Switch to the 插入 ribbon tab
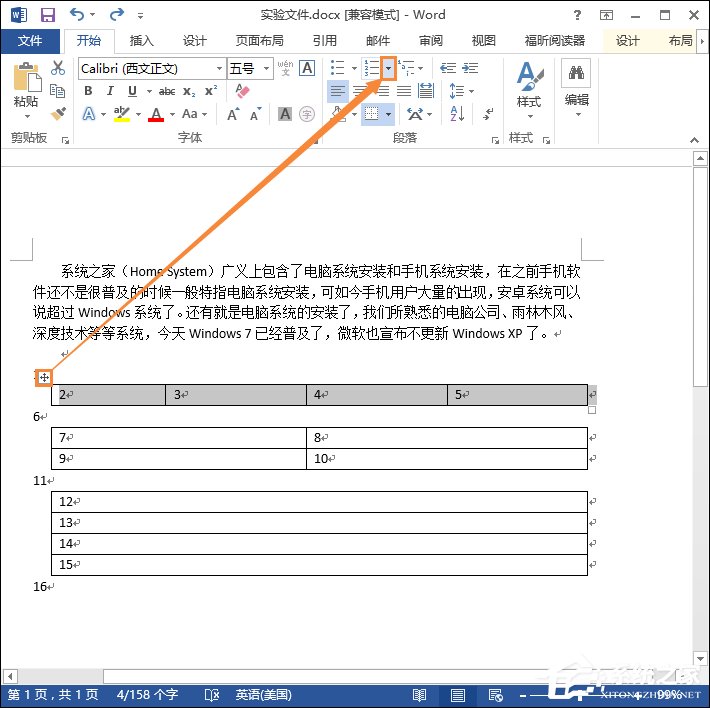Screen dimensions: 710x708 142,41
